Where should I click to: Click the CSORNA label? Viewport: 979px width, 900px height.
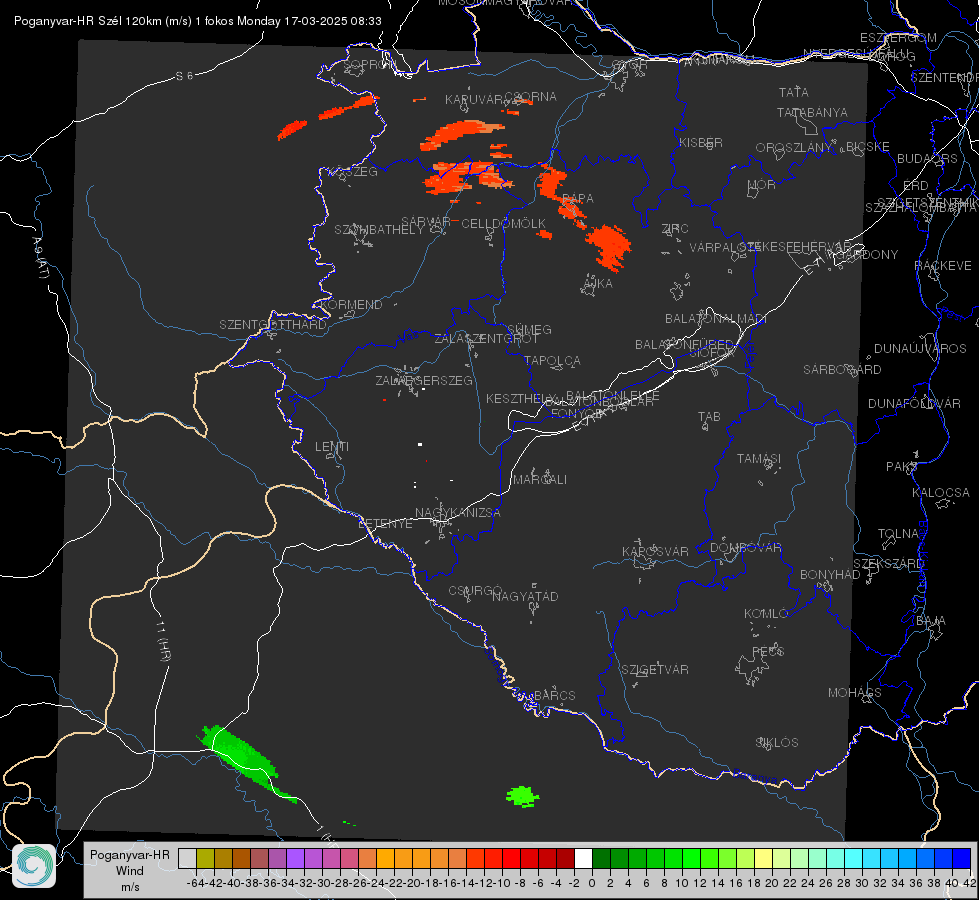pos(530,97)
